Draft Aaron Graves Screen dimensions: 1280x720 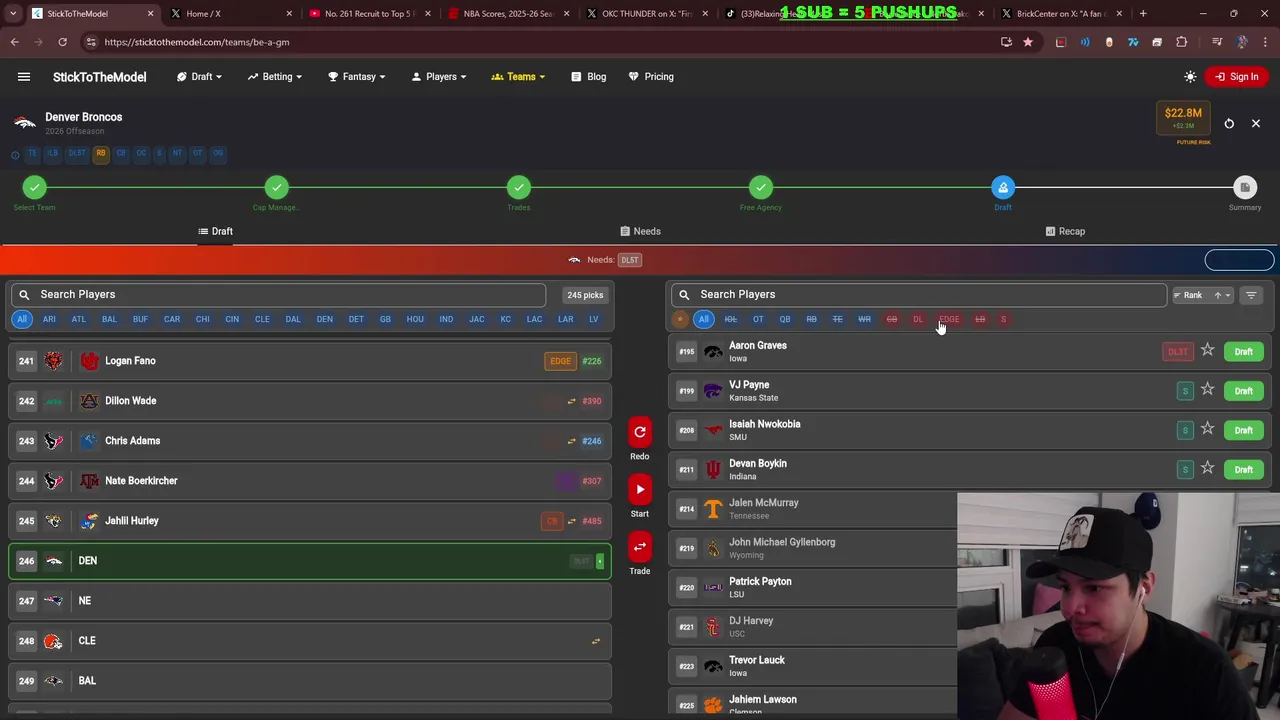[x=1243, y=352]
